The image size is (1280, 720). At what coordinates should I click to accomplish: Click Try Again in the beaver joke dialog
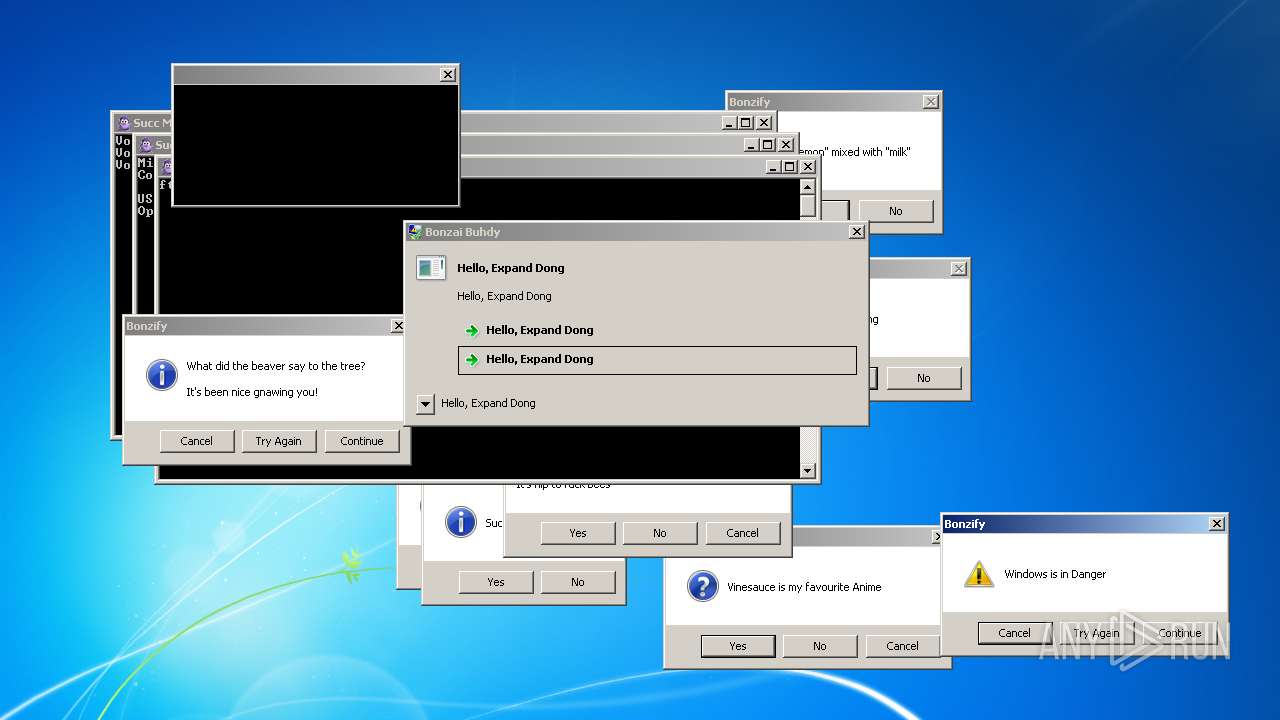click(x=279, y=441)
